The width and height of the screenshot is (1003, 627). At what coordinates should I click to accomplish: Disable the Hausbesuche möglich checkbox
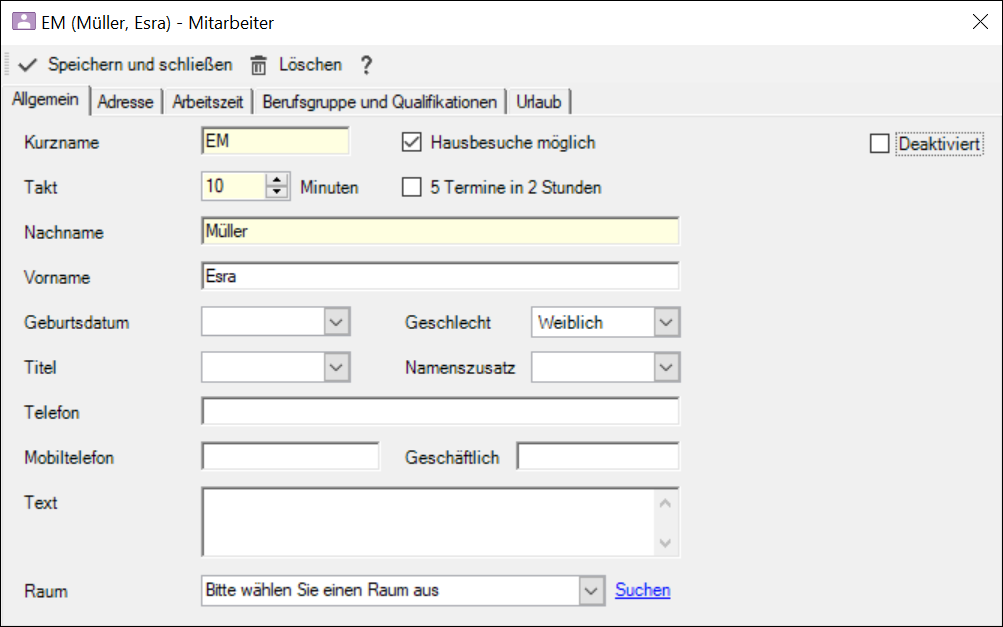click(411, 142)
